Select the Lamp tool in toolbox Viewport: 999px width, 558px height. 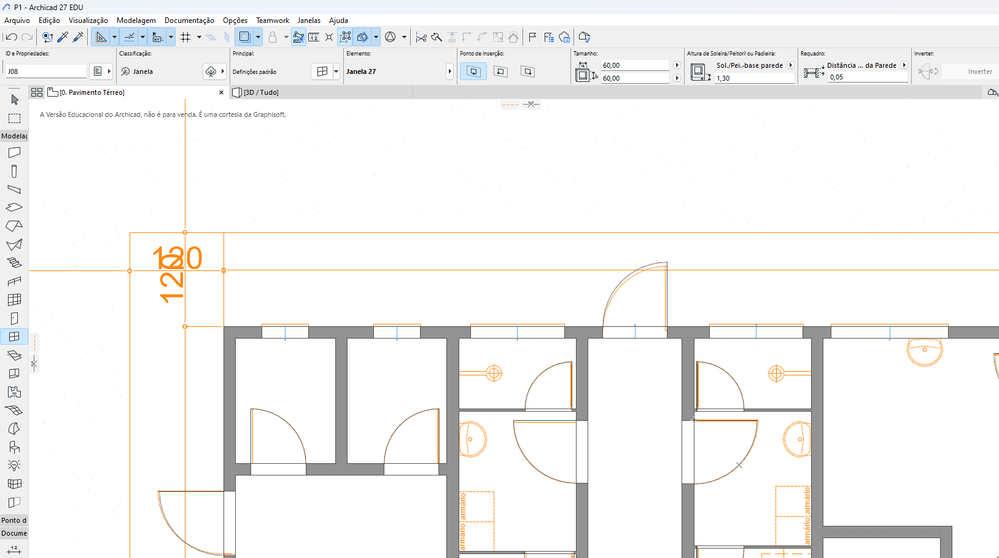point(14,465)
